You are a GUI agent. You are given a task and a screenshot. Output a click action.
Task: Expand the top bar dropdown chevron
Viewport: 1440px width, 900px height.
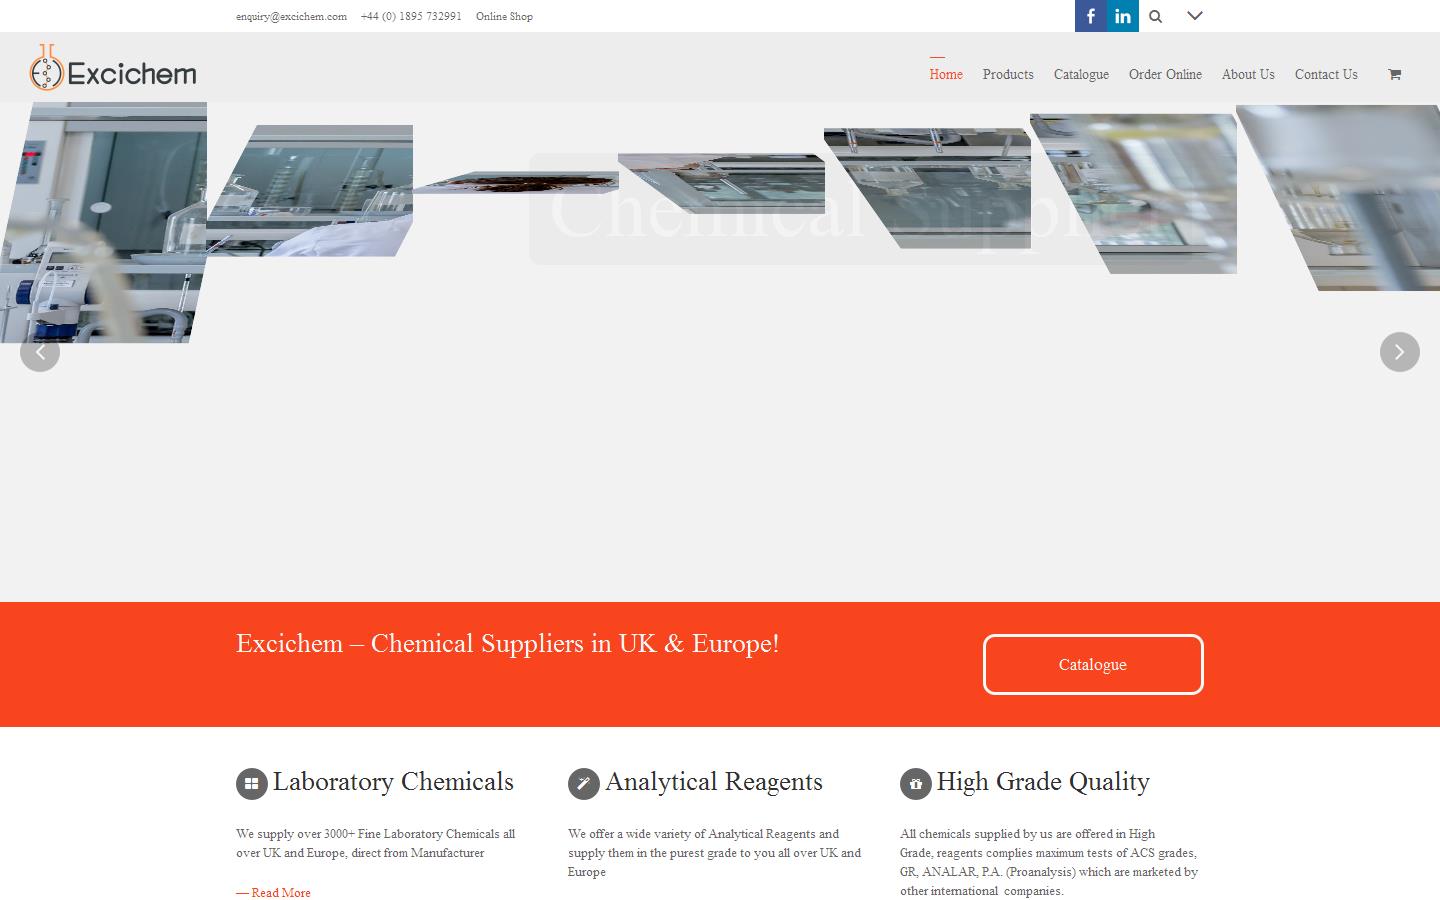[1194, 16]
